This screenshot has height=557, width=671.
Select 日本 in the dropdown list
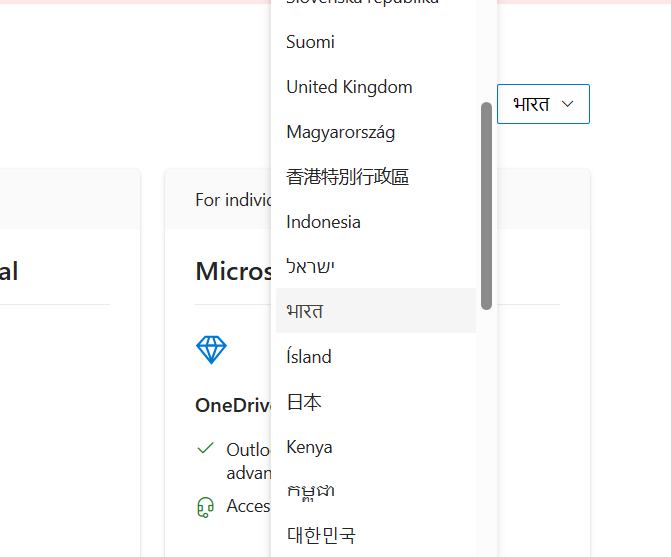(376, 402)
